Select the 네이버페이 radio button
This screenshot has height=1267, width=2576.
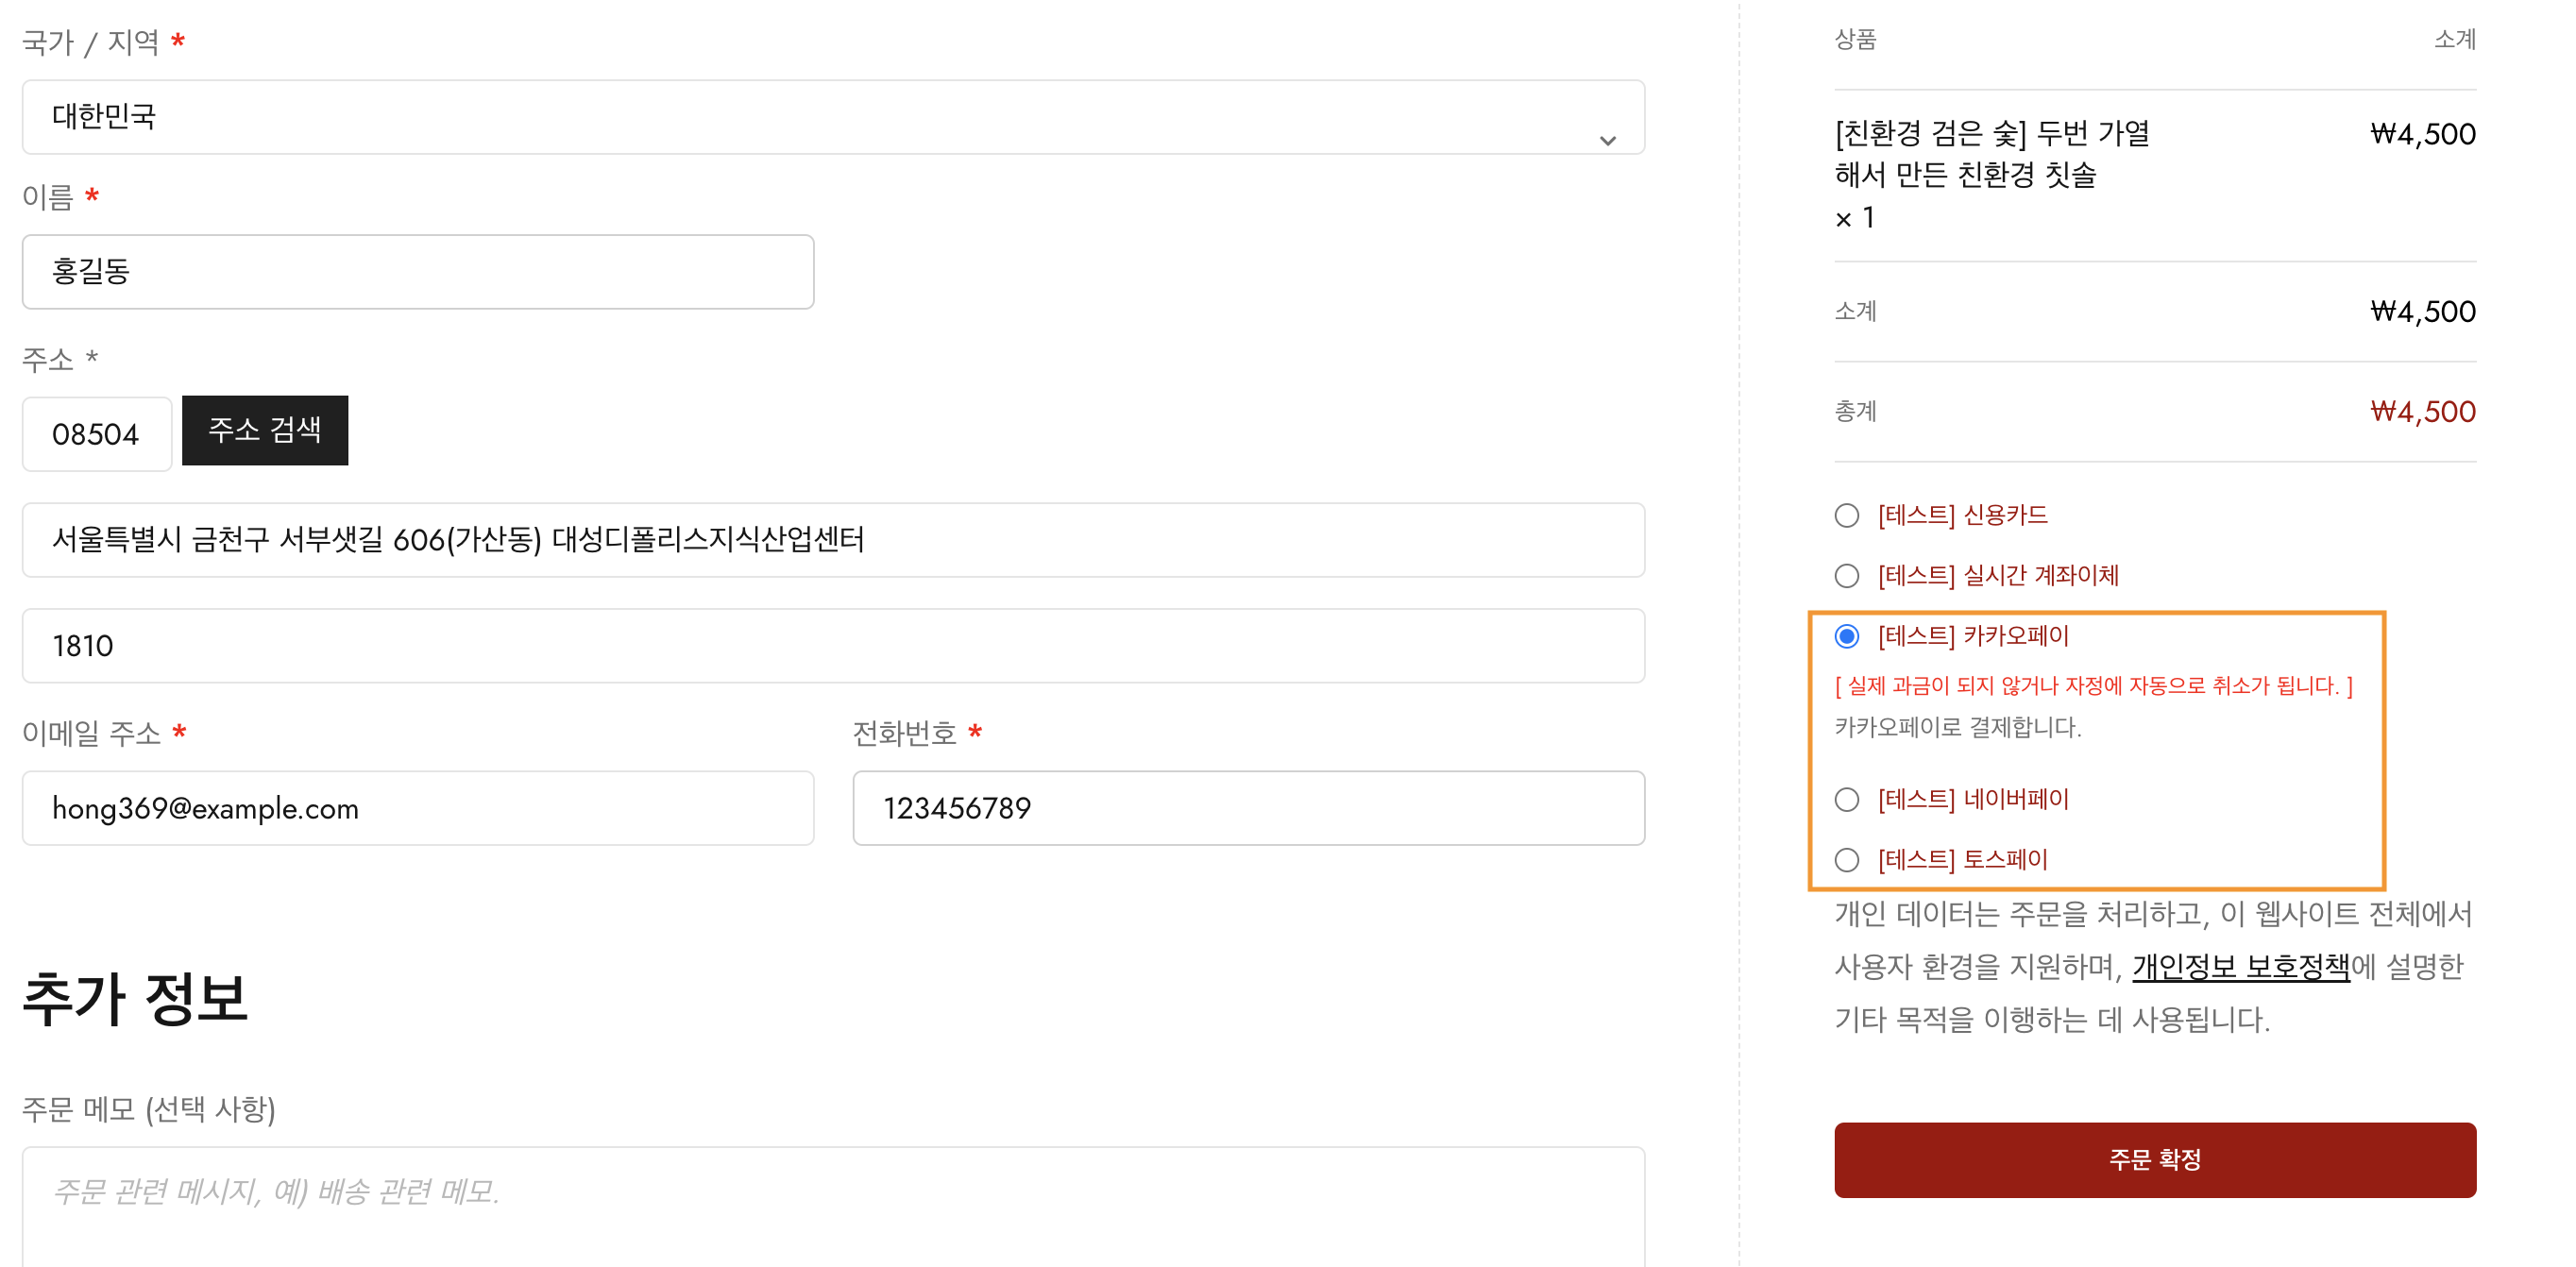[1846, 800]
